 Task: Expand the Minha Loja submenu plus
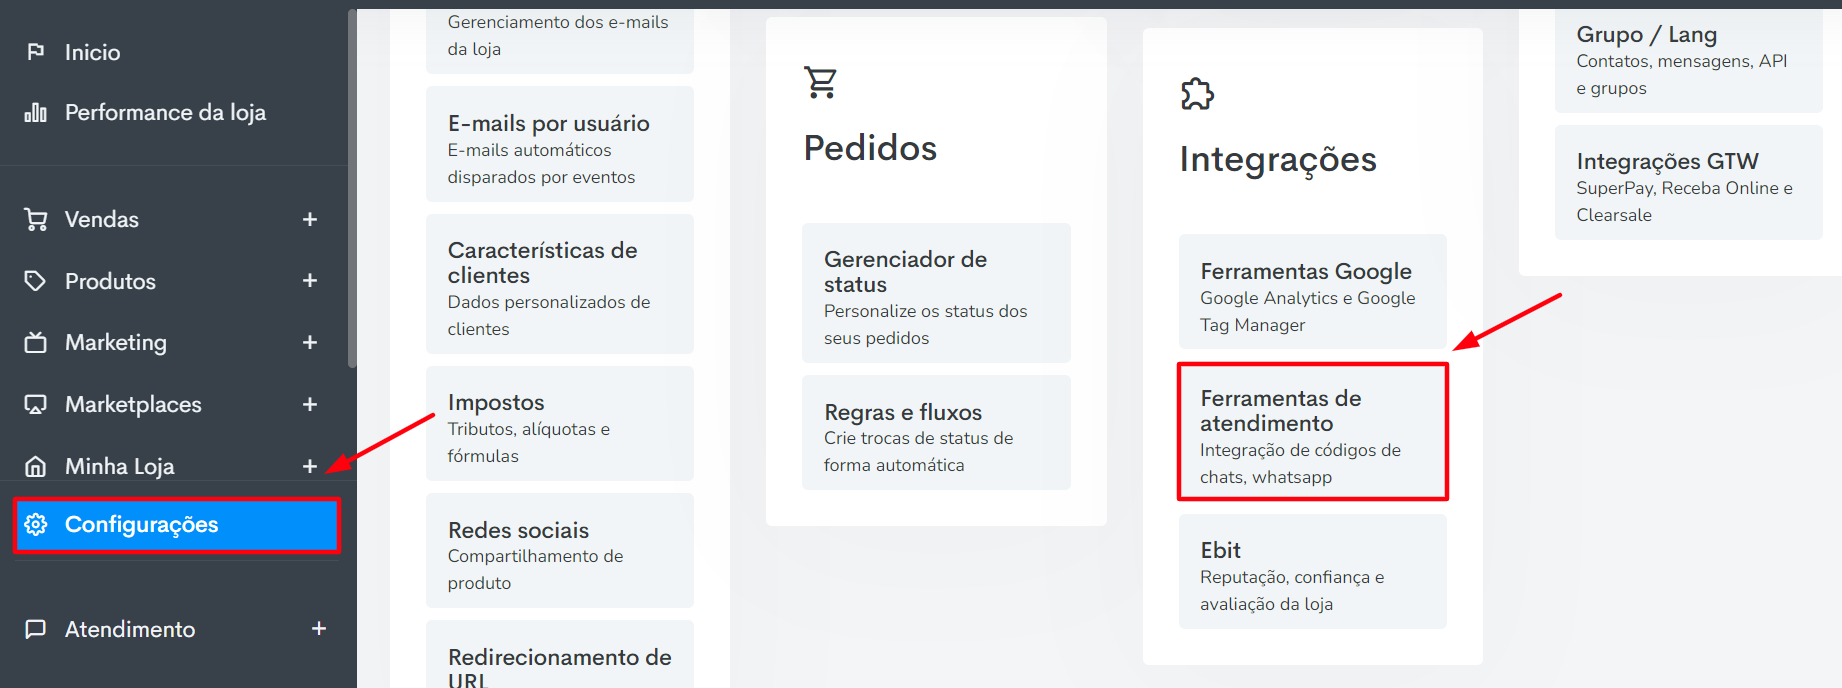click(x=310, y=466)
